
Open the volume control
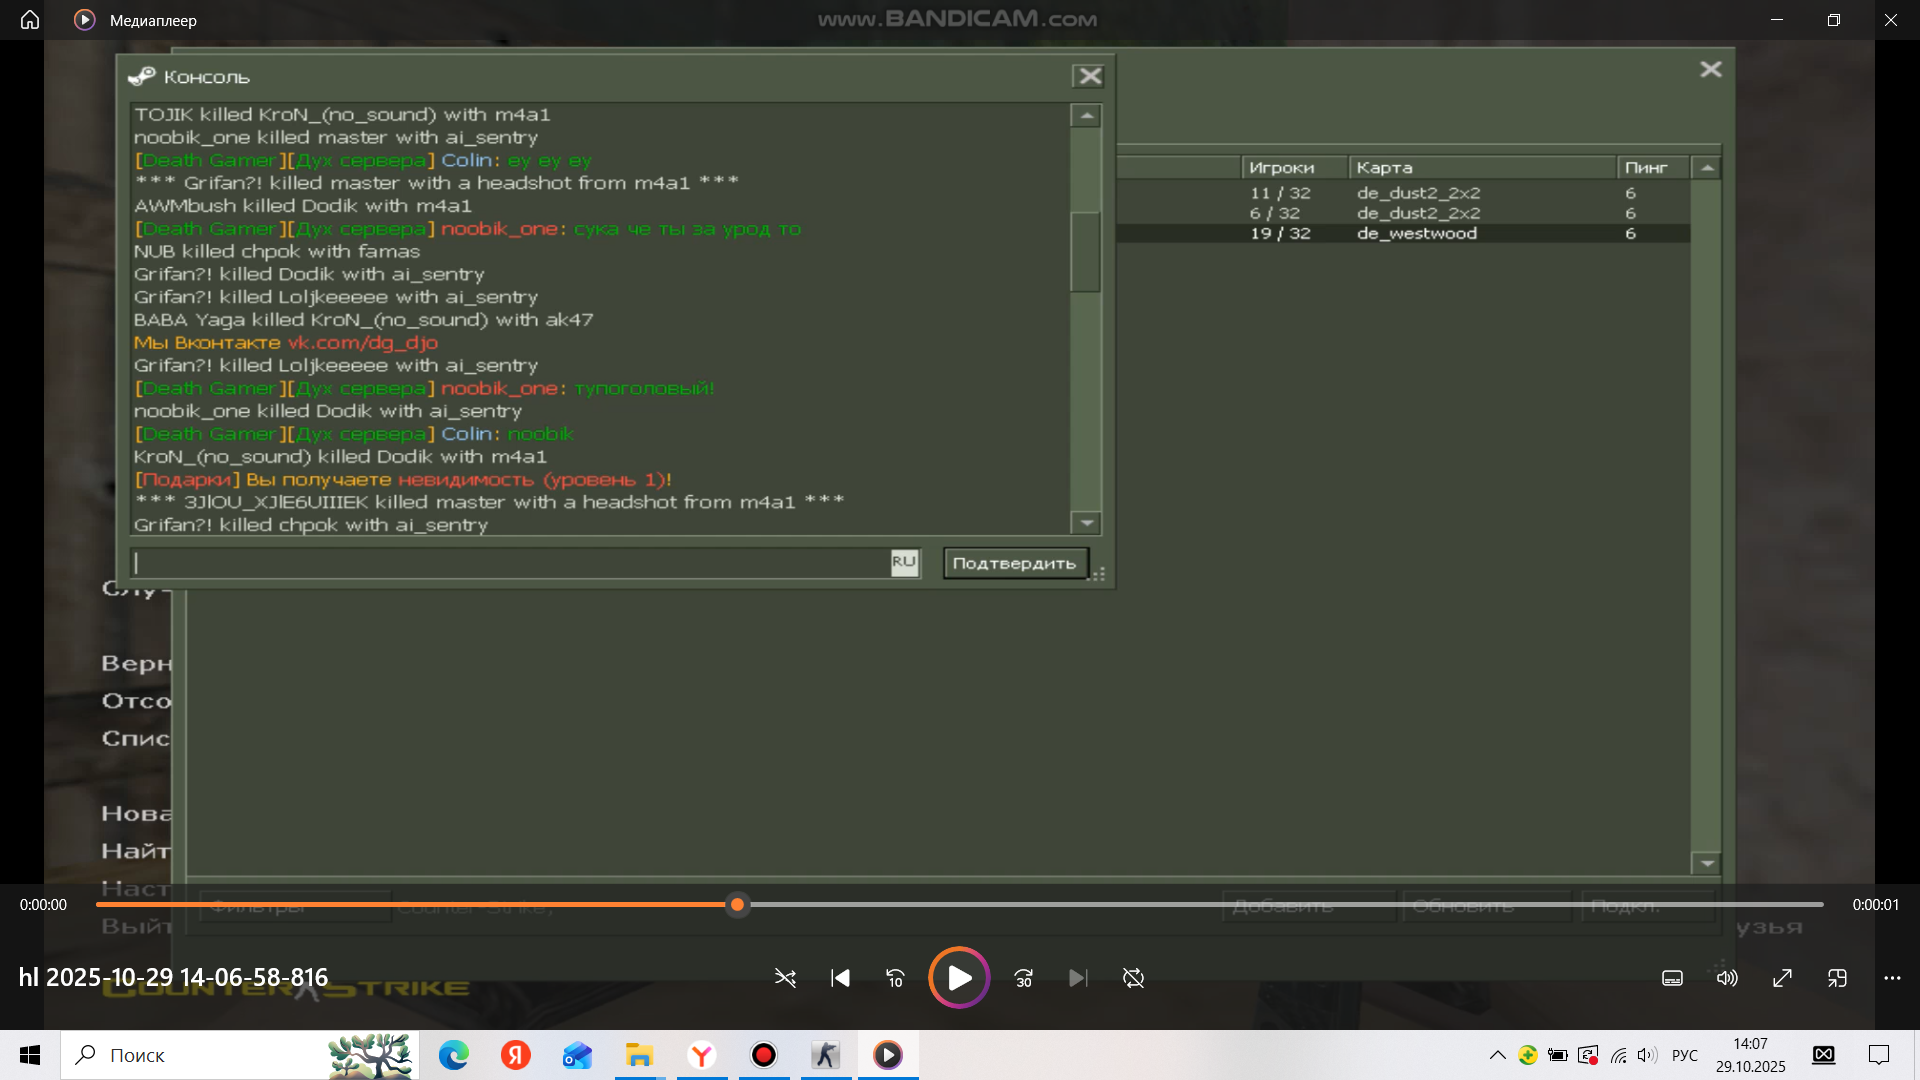pos(1727,978)
